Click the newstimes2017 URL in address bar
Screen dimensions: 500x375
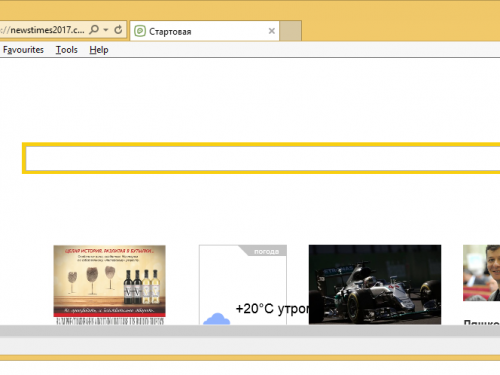[x=42, y=30]
